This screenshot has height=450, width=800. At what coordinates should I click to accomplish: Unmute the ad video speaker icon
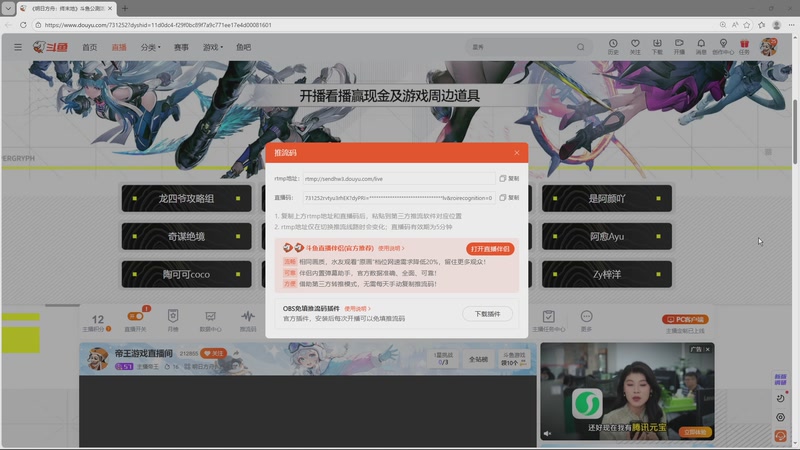[x=547, y=433]
